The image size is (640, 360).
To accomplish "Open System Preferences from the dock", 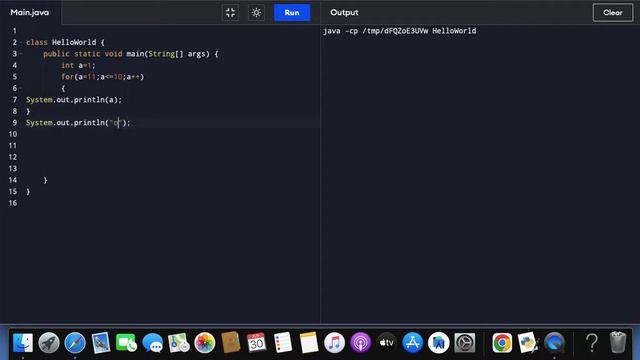I will click(x=465, y=342).
